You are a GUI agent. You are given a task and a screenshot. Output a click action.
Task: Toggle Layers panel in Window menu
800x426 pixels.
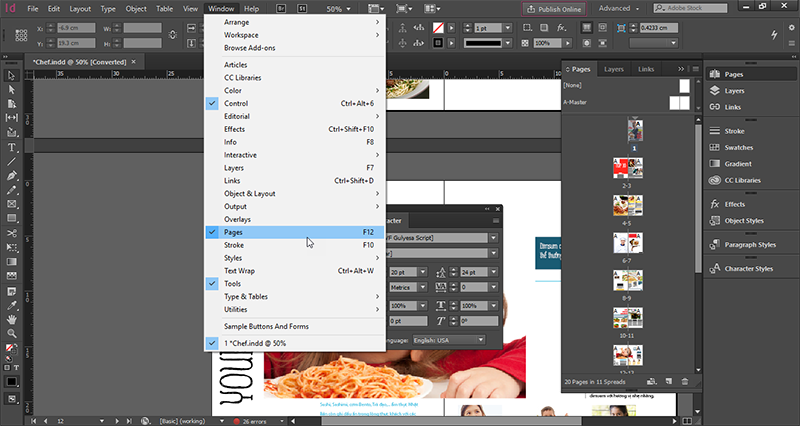coord(294,168)
